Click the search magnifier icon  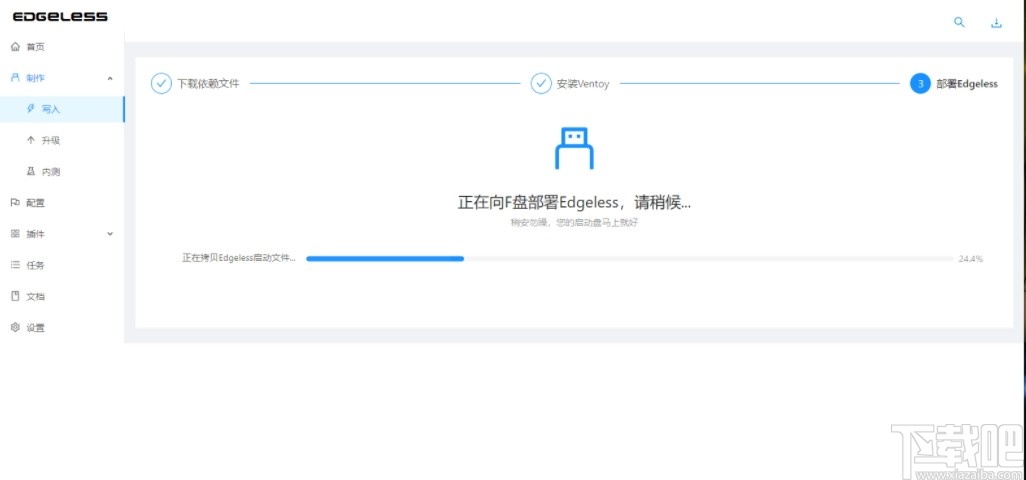coord(959,22)
